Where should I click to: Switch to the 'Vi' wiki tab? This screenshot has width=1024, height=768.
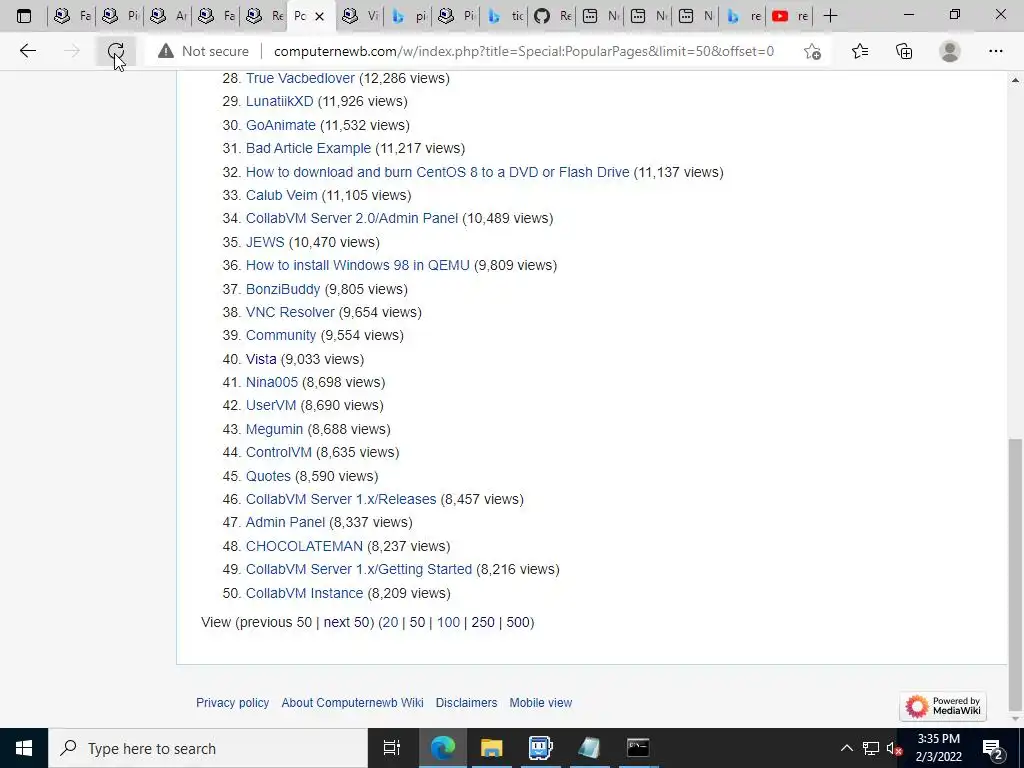point(360,16)
